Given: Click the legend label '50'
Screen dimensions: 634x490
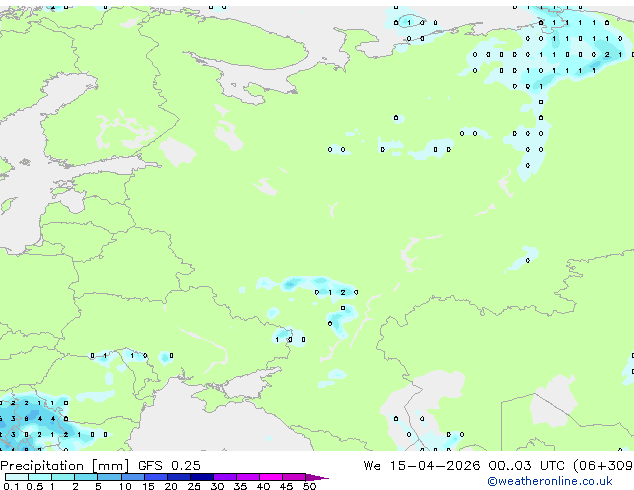Looking at the screenshot, I should (309, 486).
